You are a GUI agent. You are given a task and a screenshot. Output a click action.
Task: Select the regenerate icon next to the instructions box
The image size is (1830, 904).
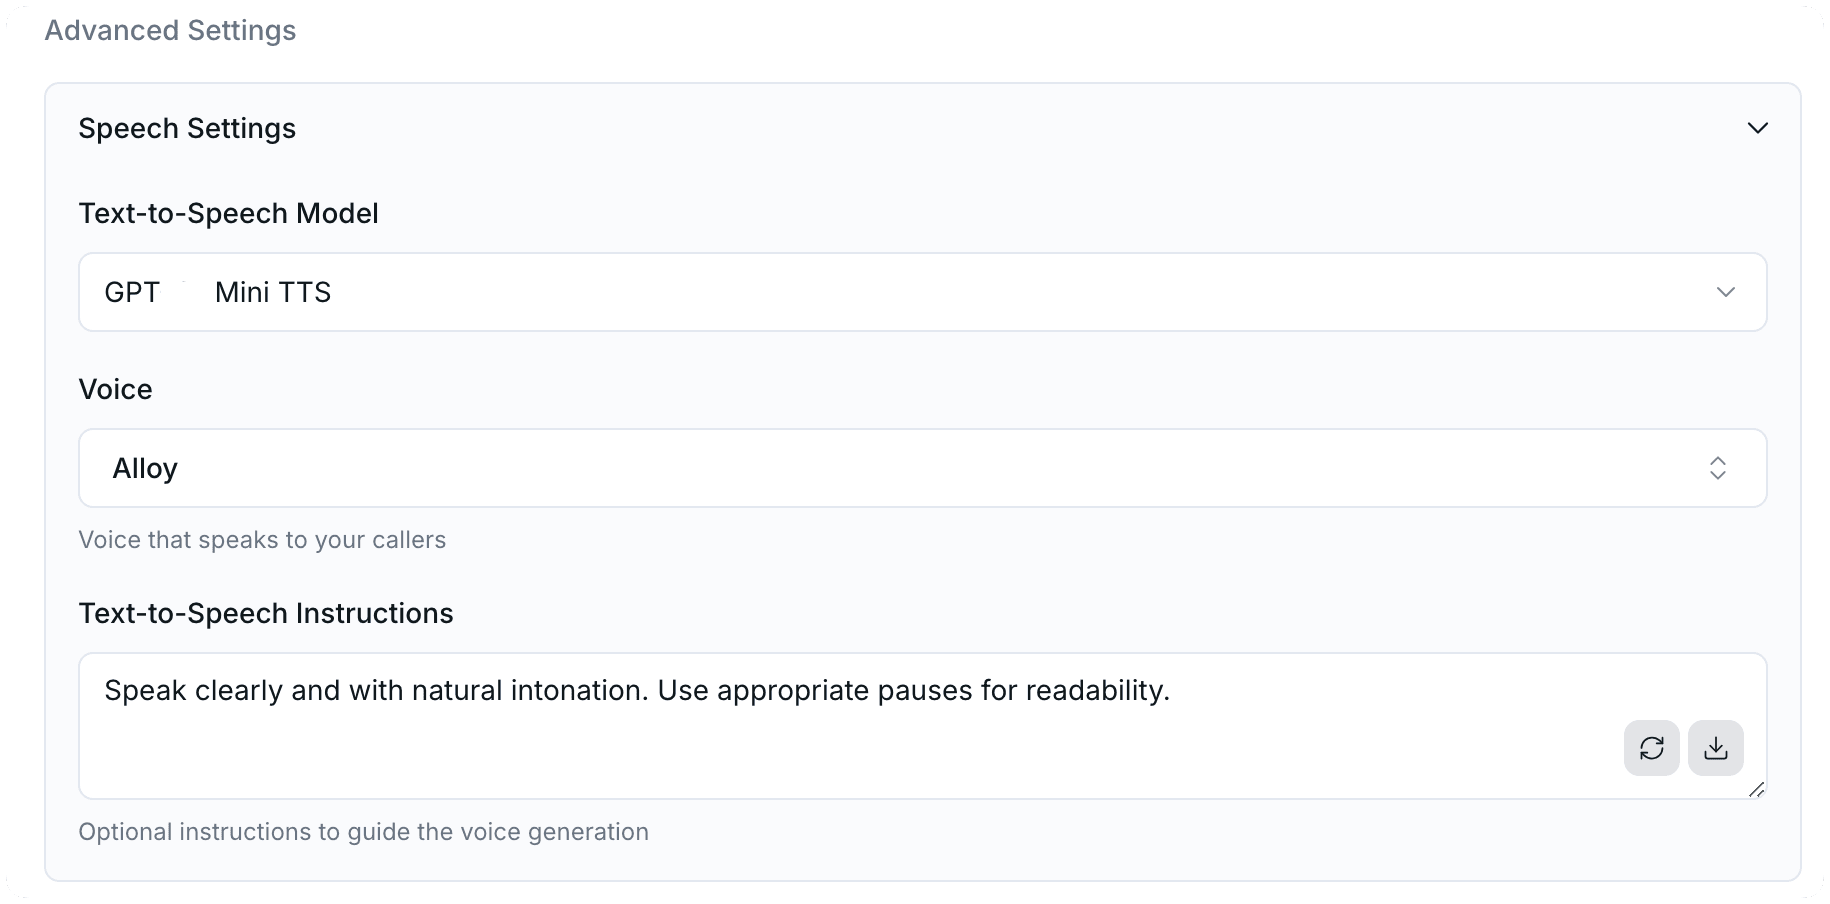click(x=1651, y=748)
